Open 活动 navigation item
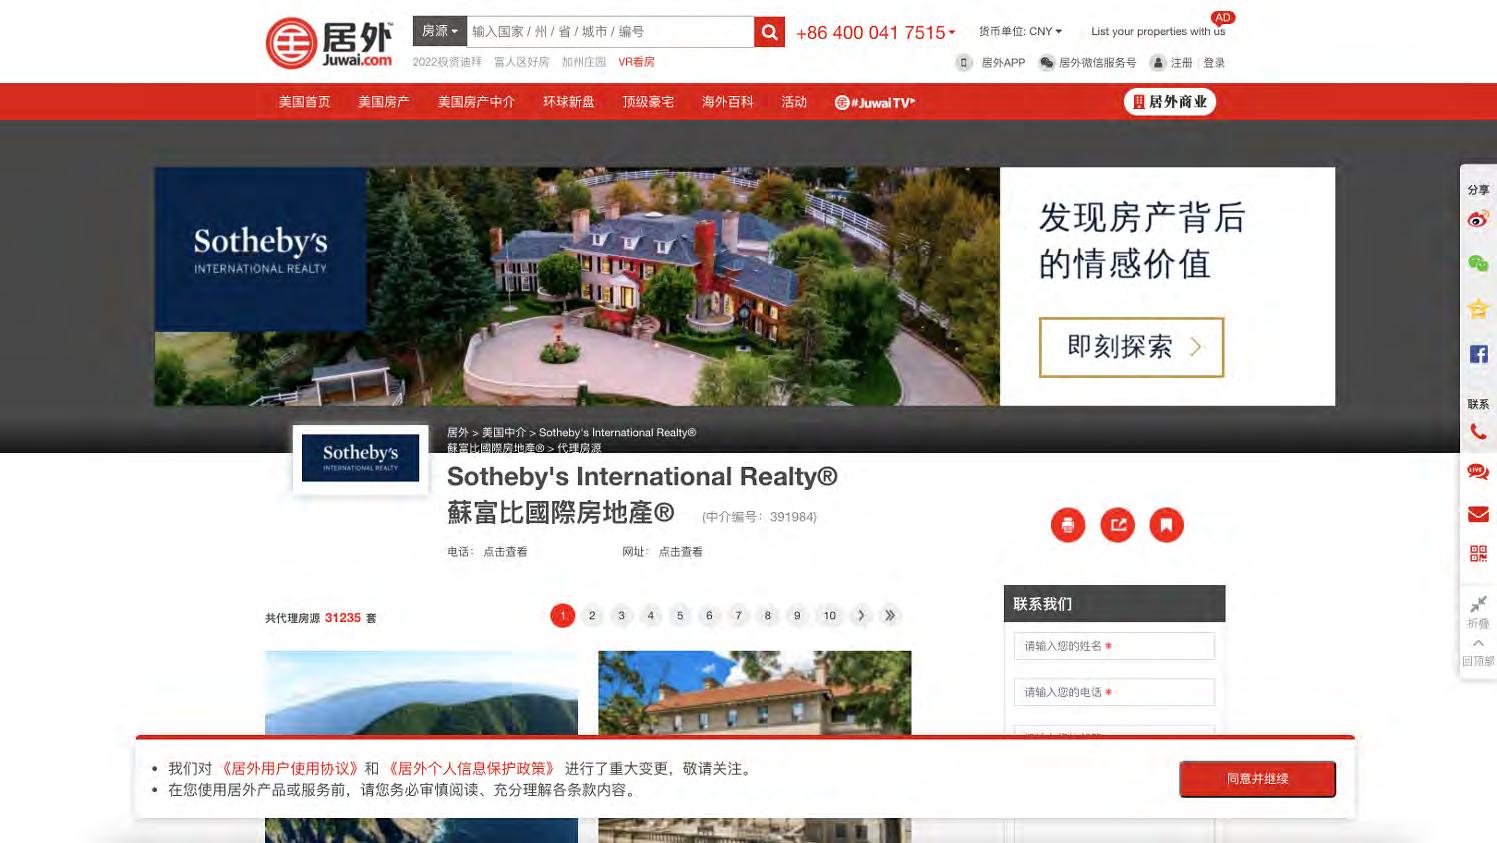The width and height of the screenshot is (1497, 843). 794,102
